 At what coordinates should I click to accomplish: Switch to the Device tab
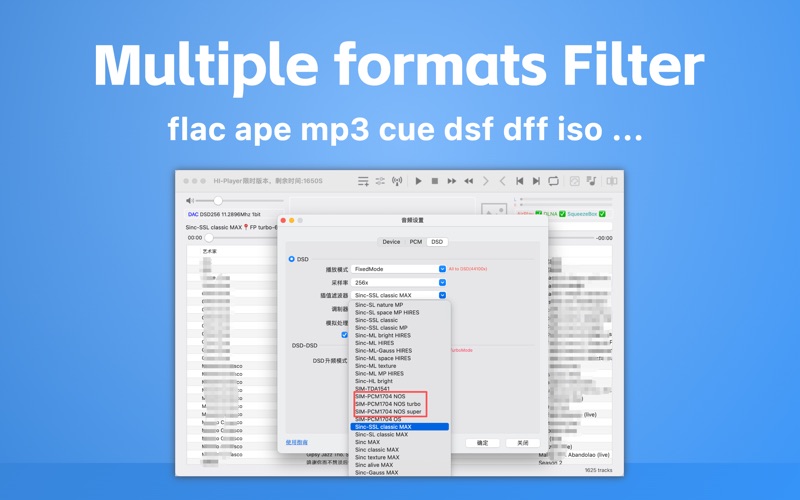391,242
